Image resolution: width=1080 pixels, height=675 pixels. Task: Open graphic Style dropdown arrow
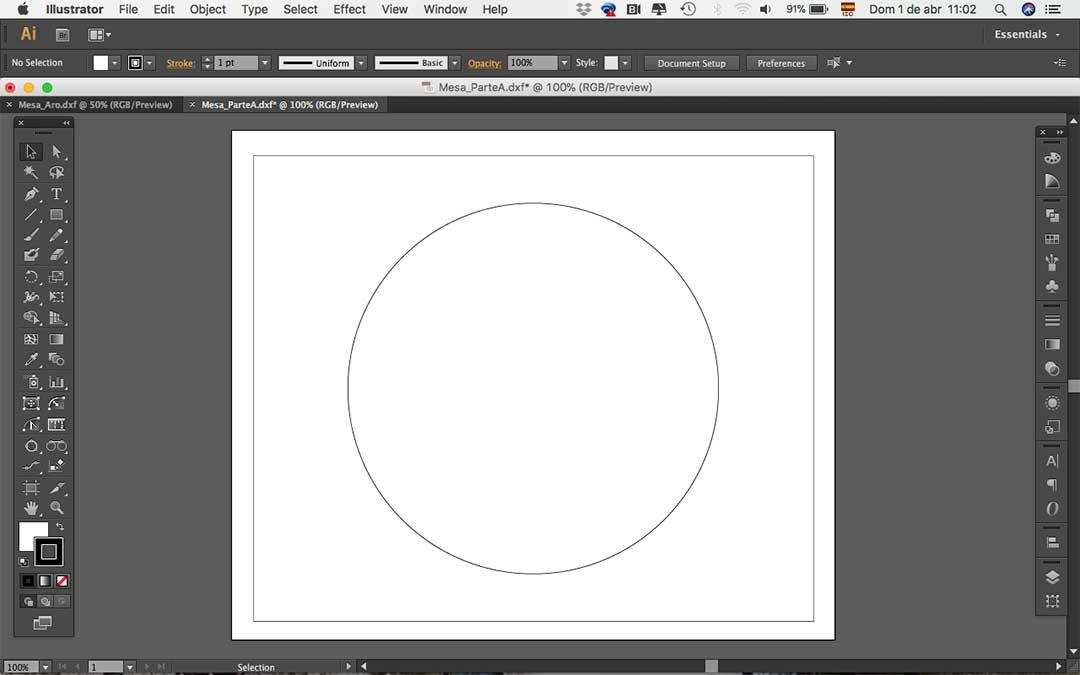tap(625, 63)
